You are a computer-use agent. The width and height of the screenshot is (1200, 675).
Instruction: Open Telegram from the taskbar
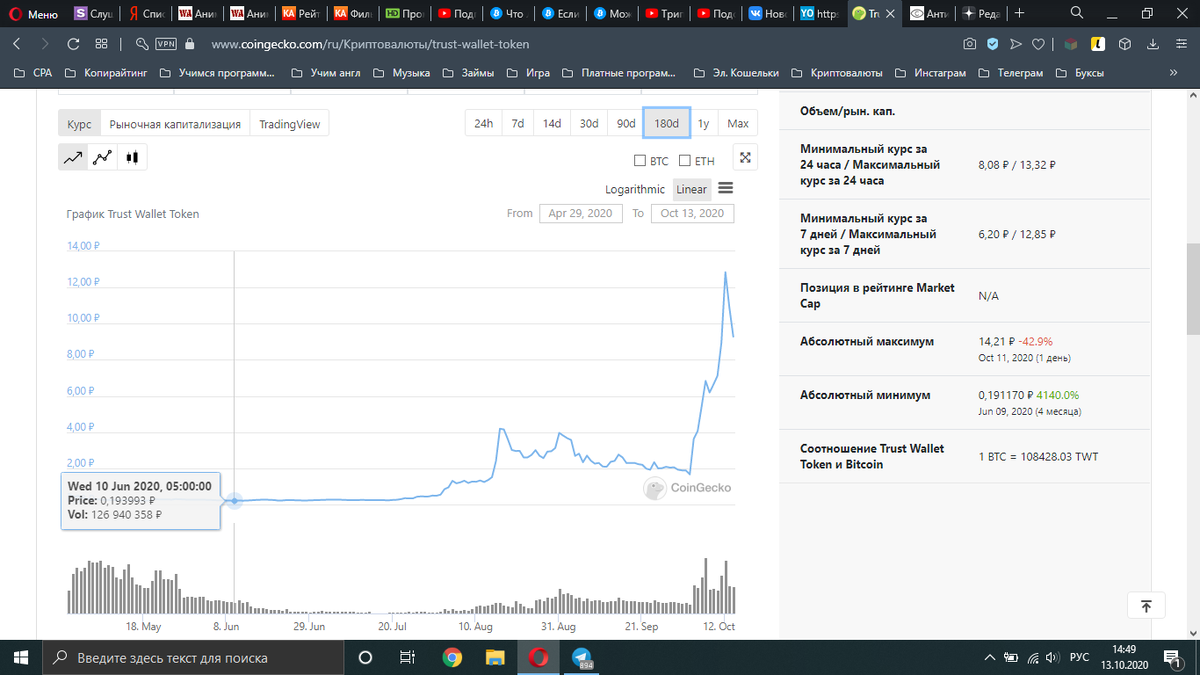coord(582,657)
